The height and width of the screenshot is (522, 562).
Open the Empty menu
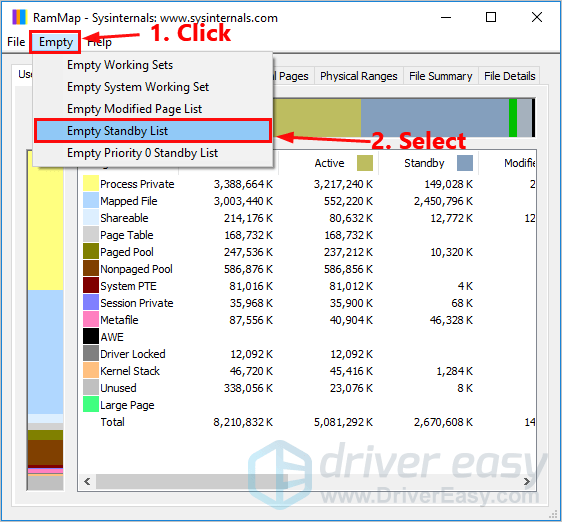[56, 42]
